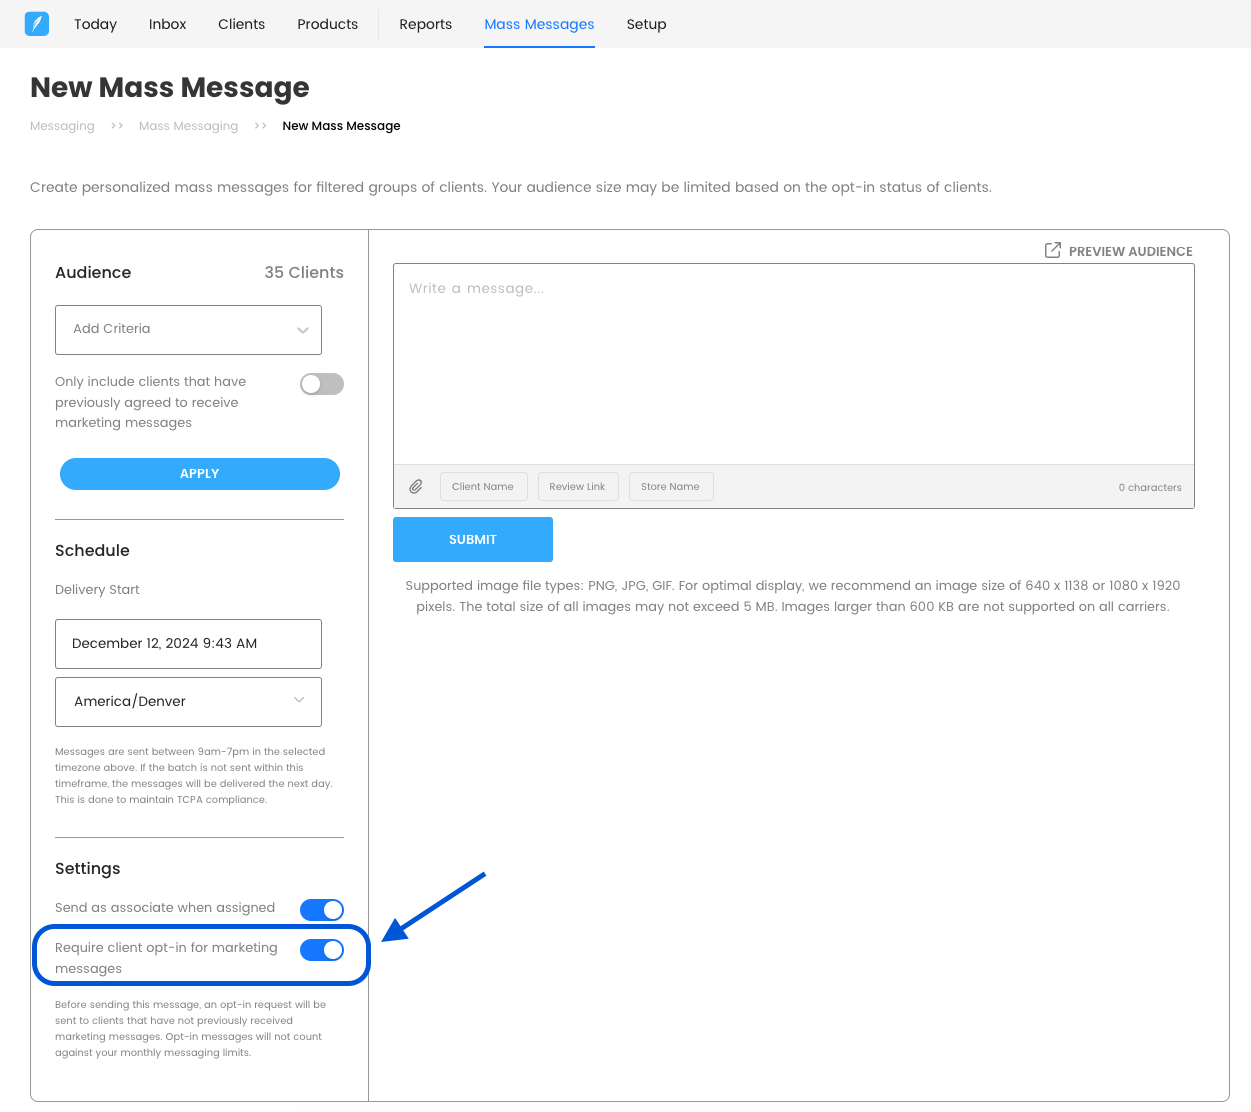Enable only previously agreed clients toggle
The width and height of the screenshot is (1251, 1112).
[x=322, y=384]
